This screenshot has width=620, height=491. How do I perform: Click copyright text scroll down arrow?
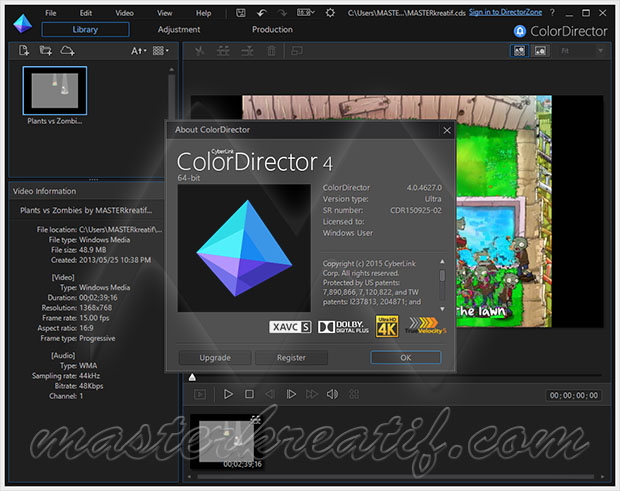click(442, 309)
